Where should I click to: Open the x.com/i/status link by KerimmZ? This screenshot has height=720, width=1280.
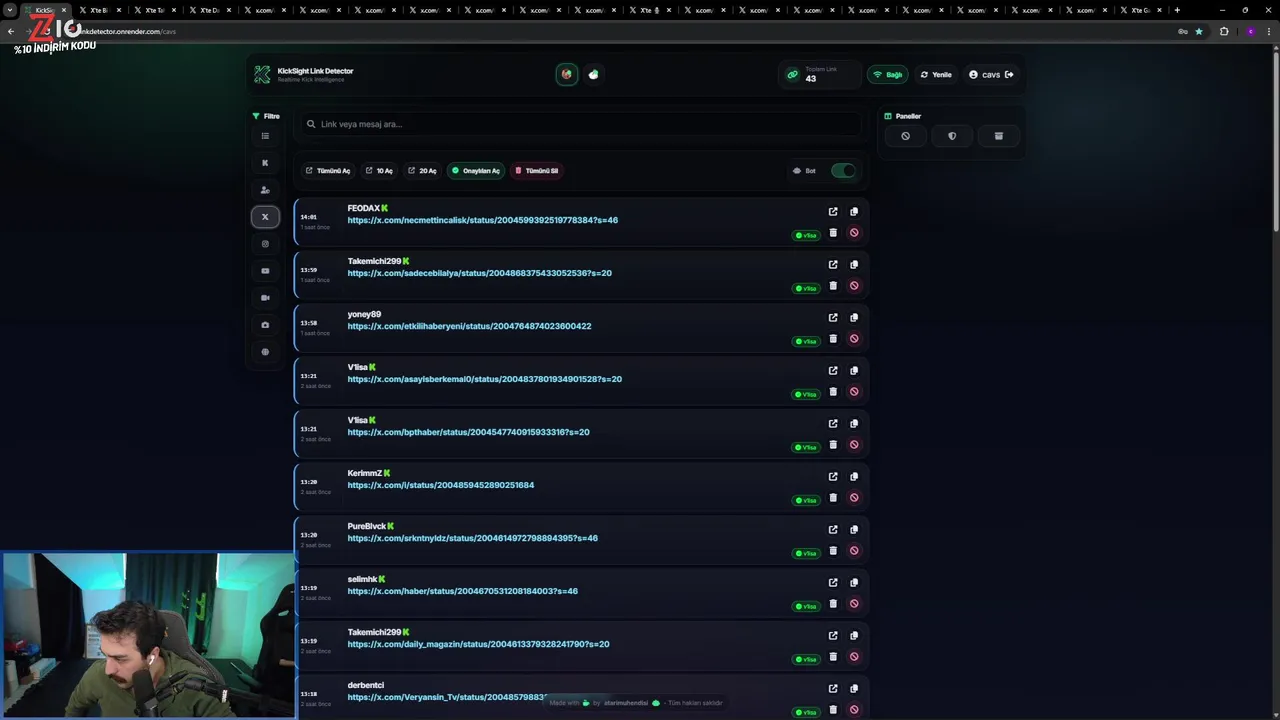(x=441, y=485)
